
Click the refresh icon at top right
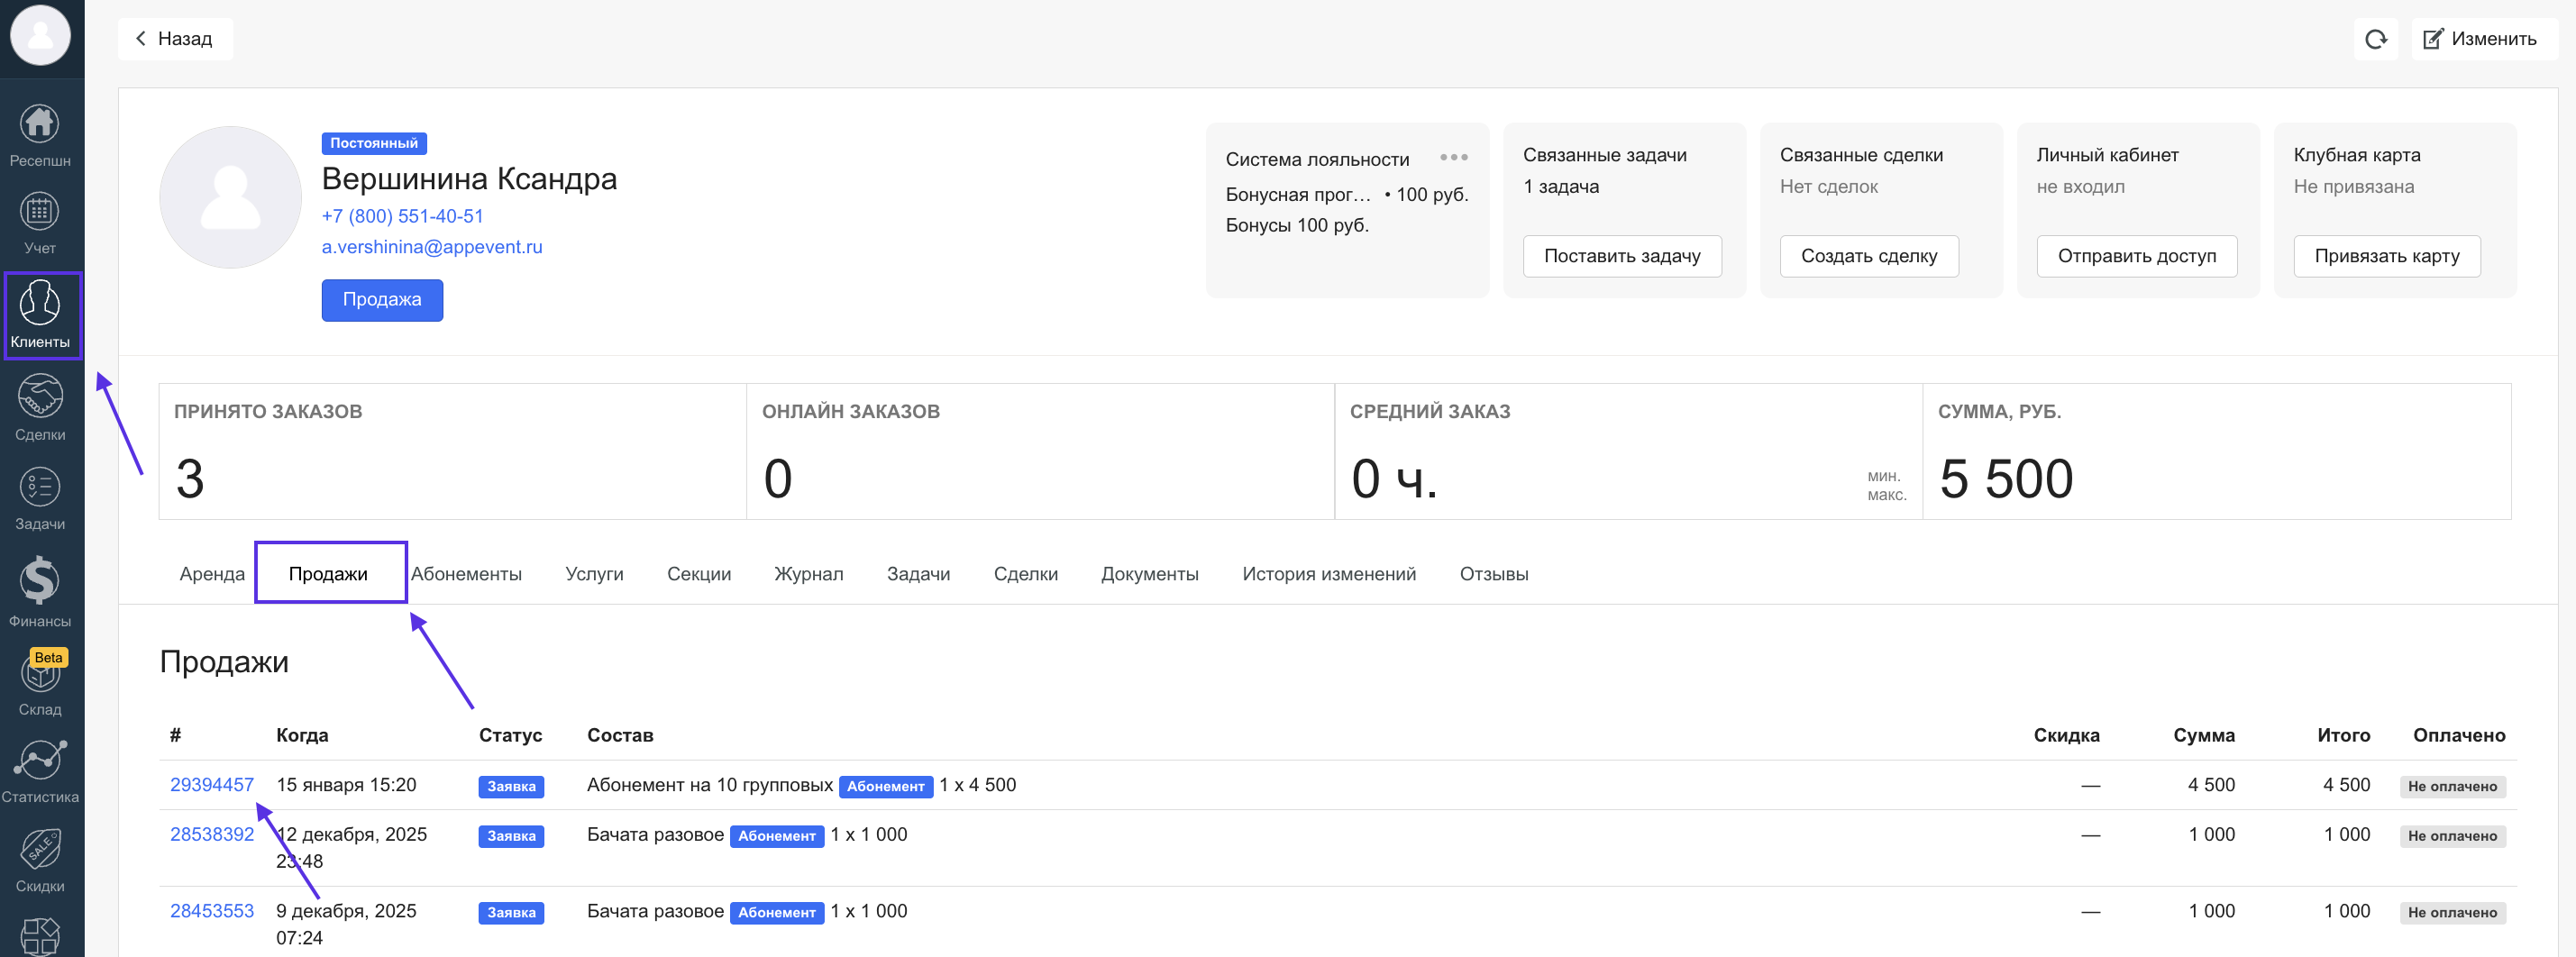(2375, 39)
